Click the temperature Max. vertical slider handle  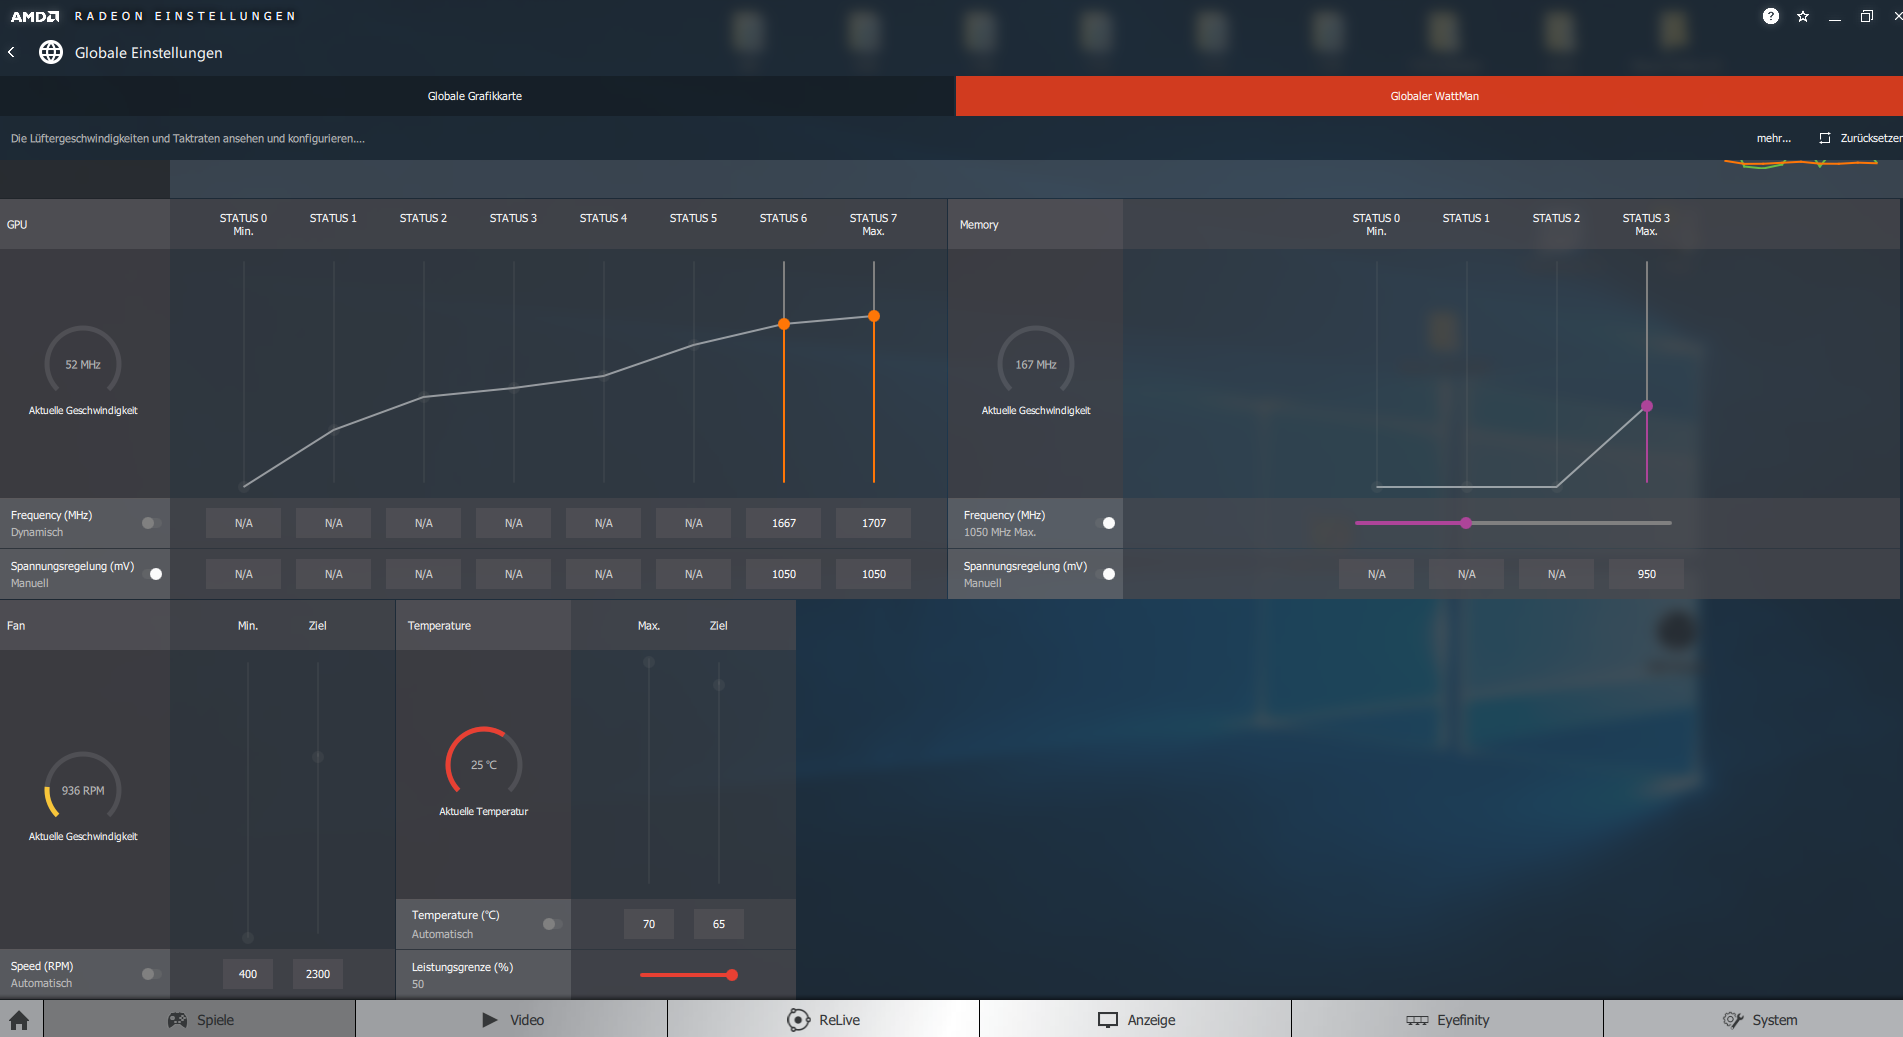pyautogui.click(x=649, y=662)
